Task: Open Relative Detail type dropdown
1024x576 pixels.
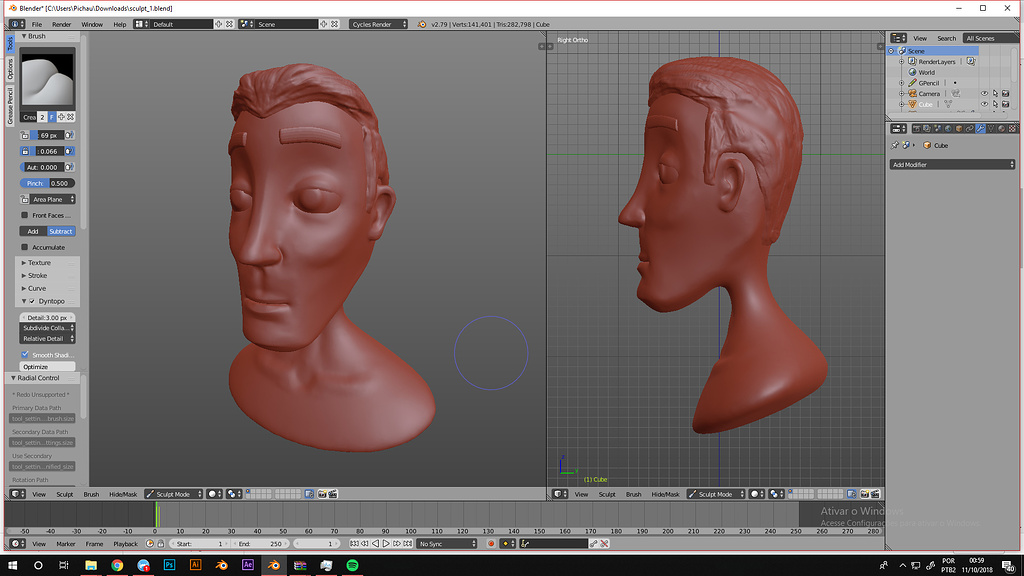Action: [x=47, y=339]
